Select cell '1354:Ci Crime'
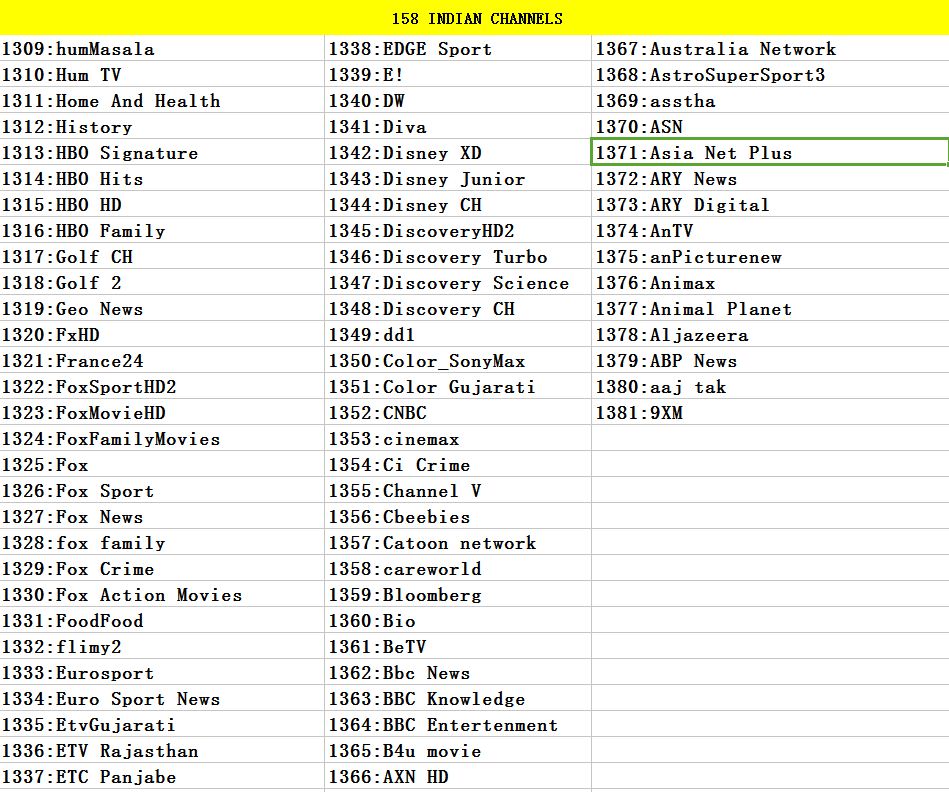Screen dimensions: 949x792 click(458, 465)
